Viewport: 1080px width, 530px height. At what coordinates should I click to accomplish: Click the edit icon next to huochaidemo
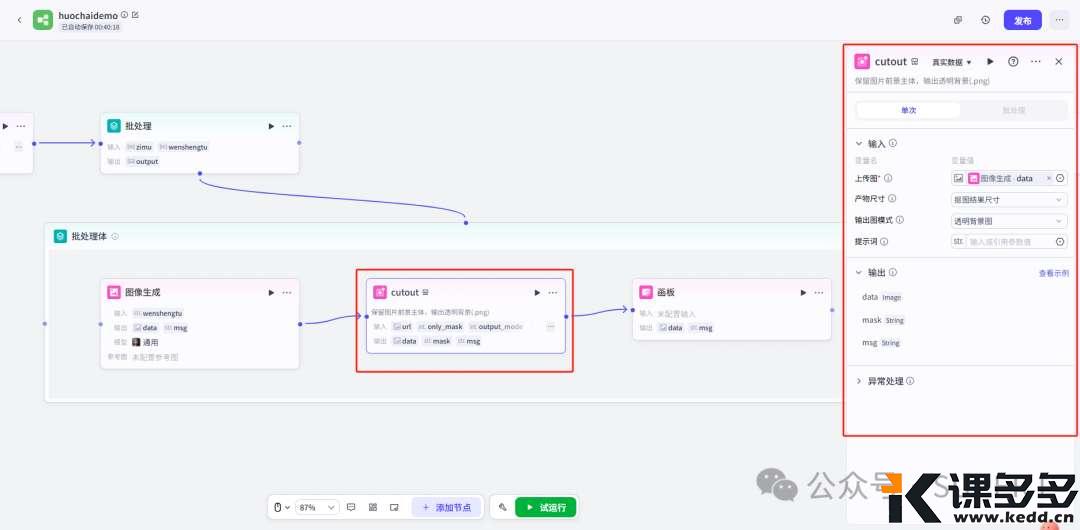coord(135,15)
